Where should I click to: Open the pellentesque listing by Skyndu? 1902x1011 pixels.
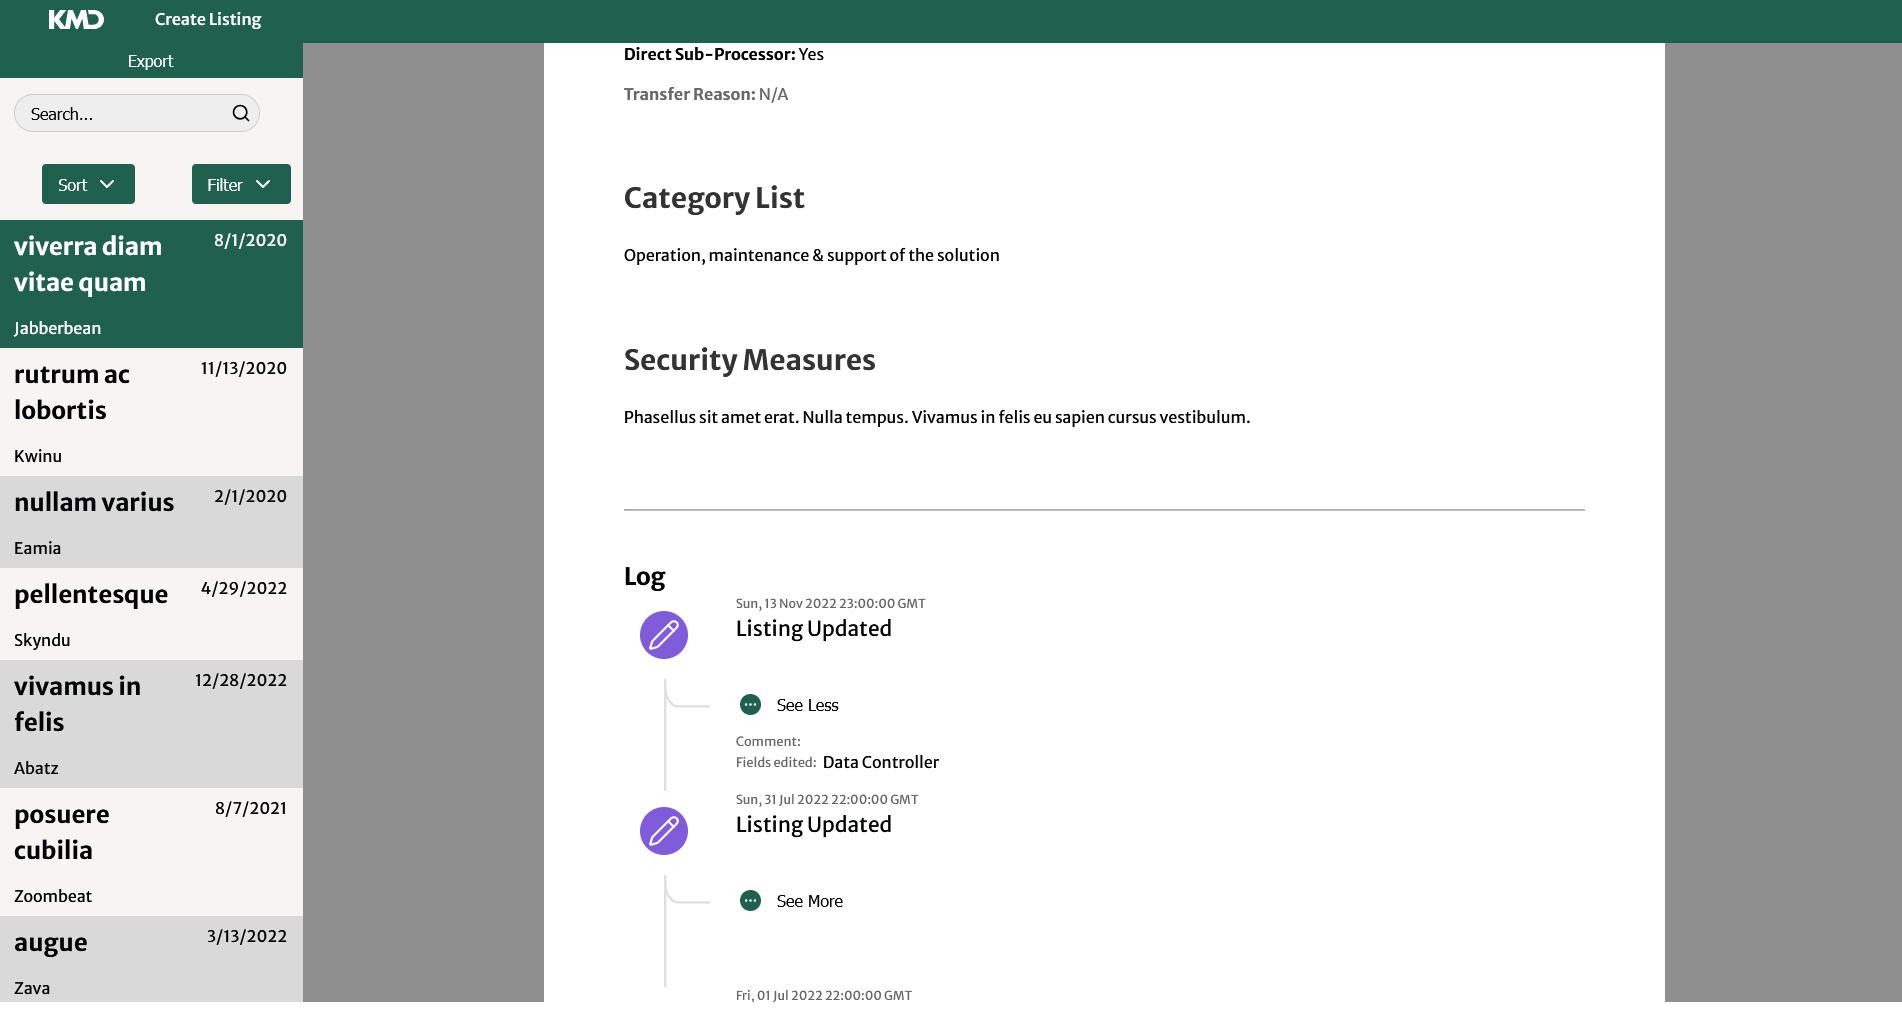(151, 614)
